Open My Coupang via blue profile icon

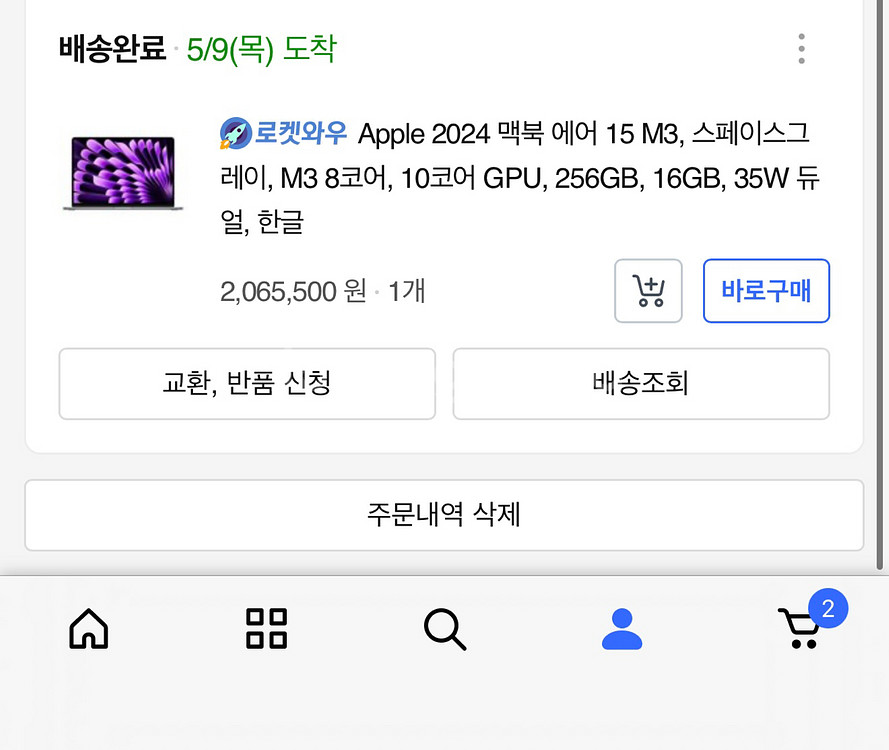[622, 628]
